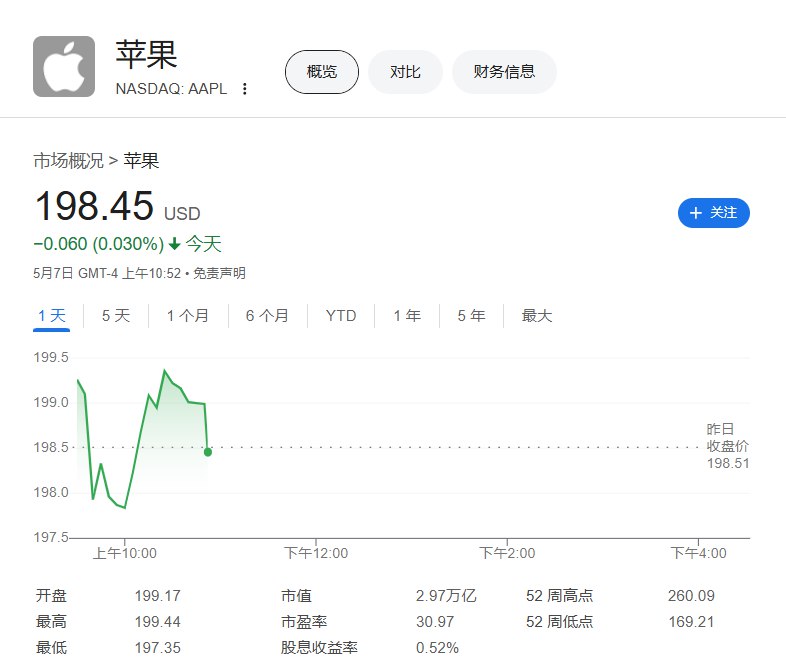
Task: Select the 1 年 chart range
Action: (x=407, y=316)
